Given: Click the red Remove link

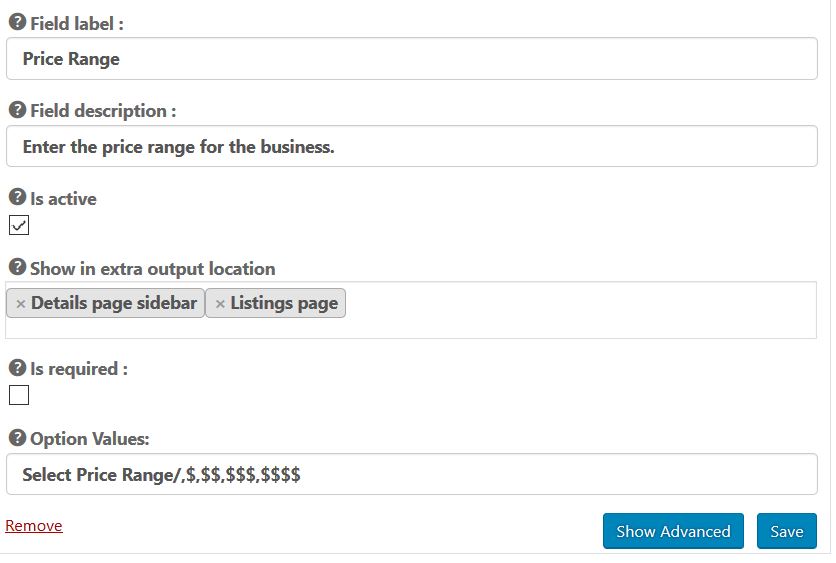Looking at the screenshot, I should (34, 526).
